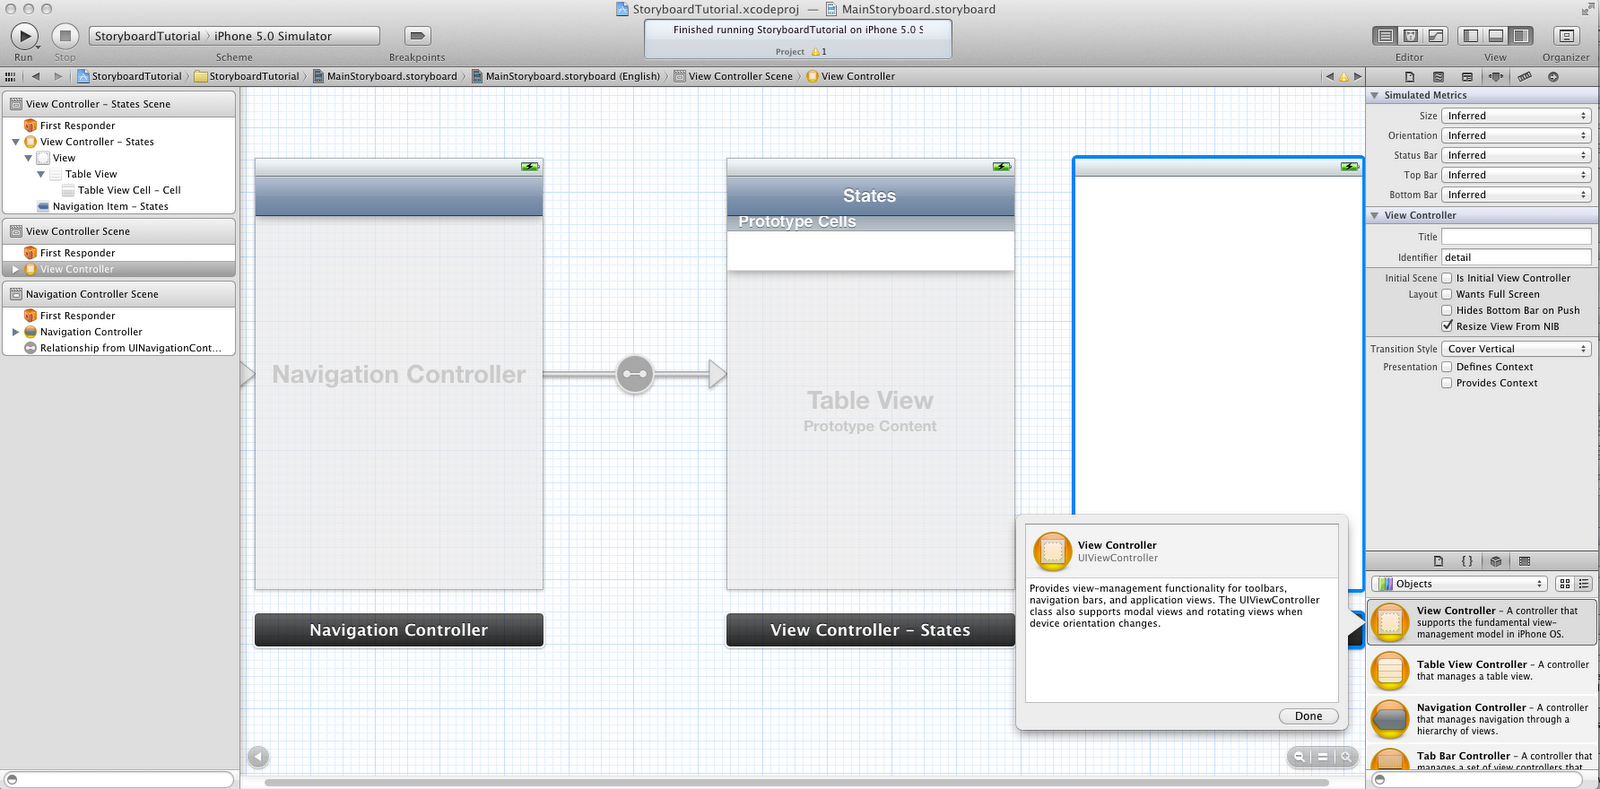Image resolution: width=1600 pixels, height=789 pixels.
Task: Hide the document outline with arrow button
Action: pyautogui.click(x=258, y=757)
